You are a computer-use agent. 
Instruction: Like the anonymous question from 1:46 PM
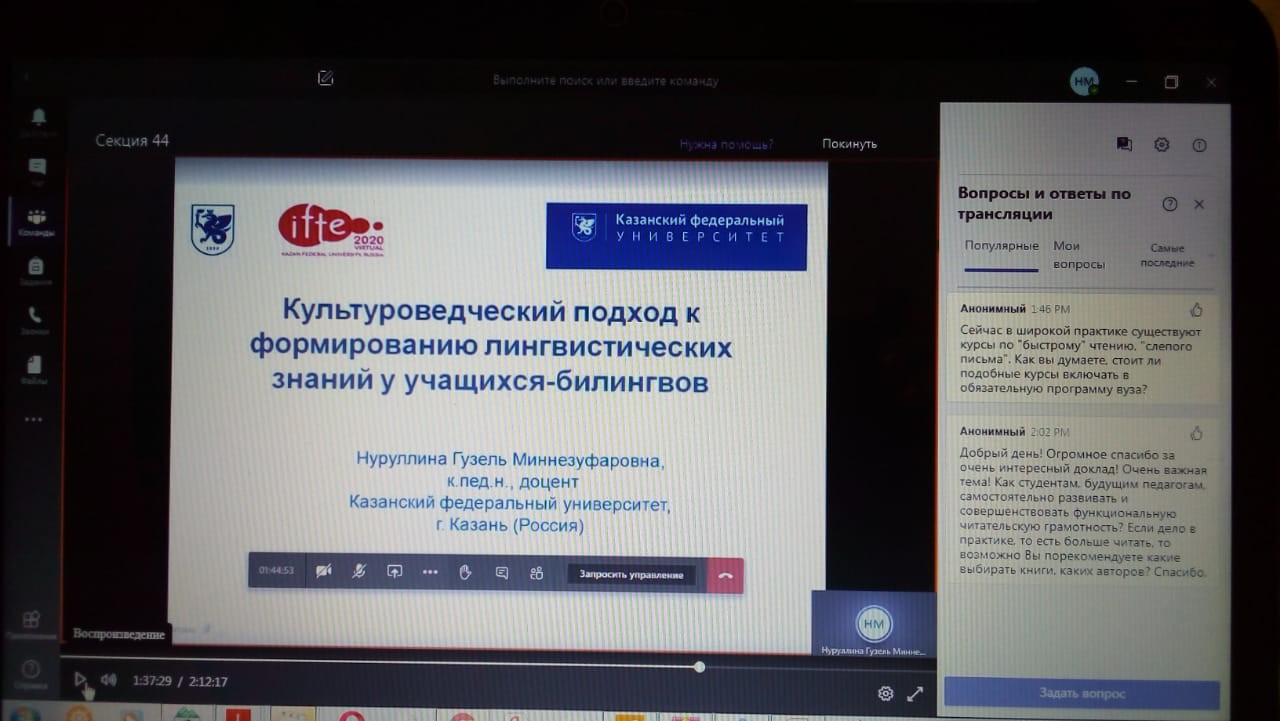pyautogui.click(x=1196, y=310)
